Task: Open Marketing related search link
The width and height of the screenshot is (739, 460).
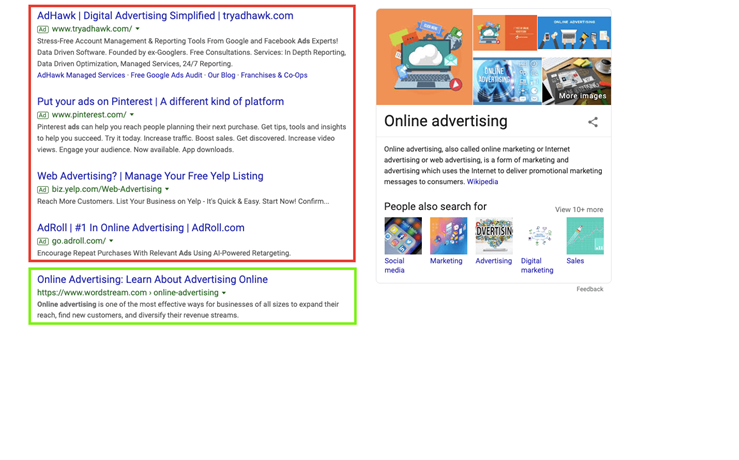Action: click(x=446, y=261)
